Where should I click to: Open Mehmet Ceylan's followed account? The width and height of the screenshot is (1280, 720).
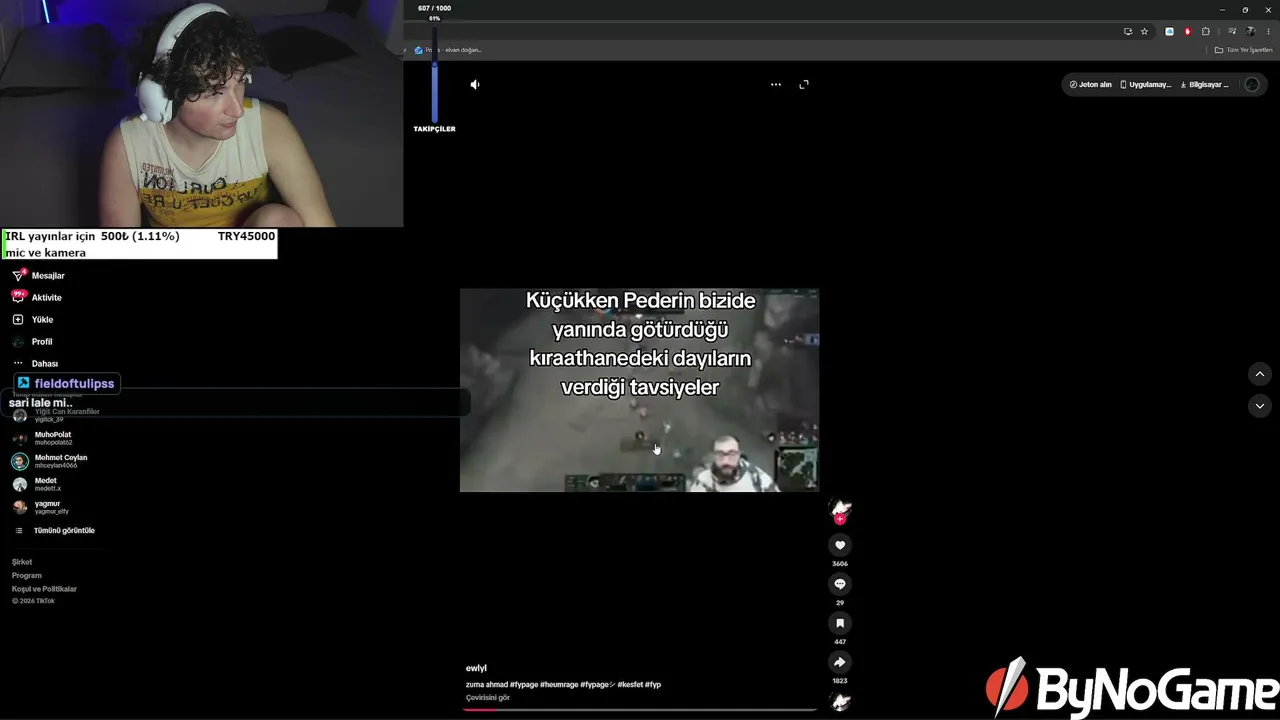coord(50,461)
